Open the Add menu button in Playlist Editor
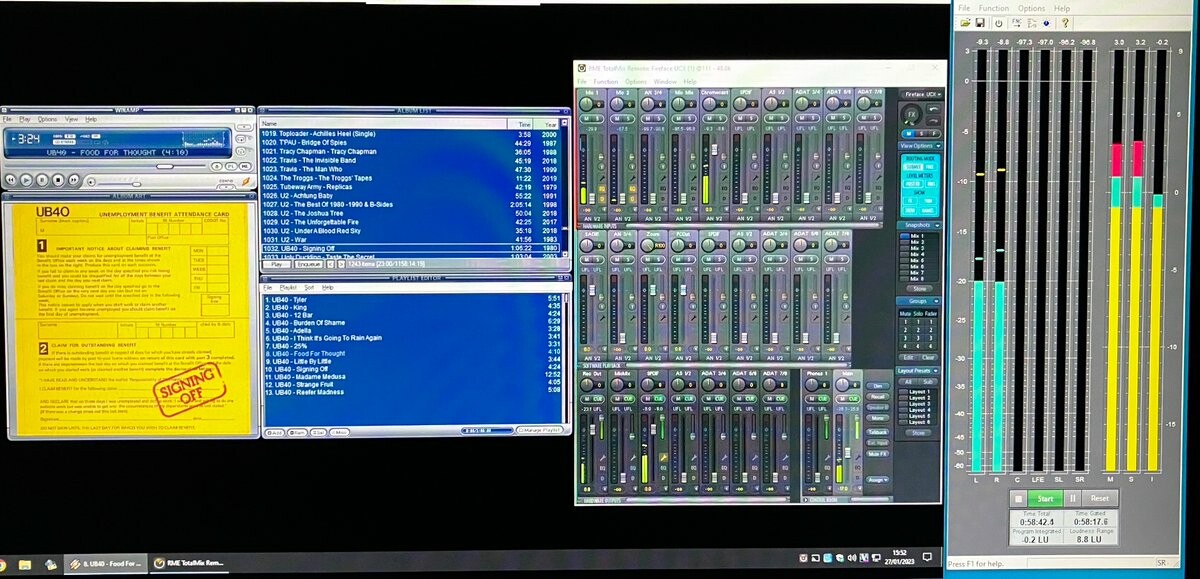The width and height of the screenshot is (1200, 579). (x=275, y=432)
